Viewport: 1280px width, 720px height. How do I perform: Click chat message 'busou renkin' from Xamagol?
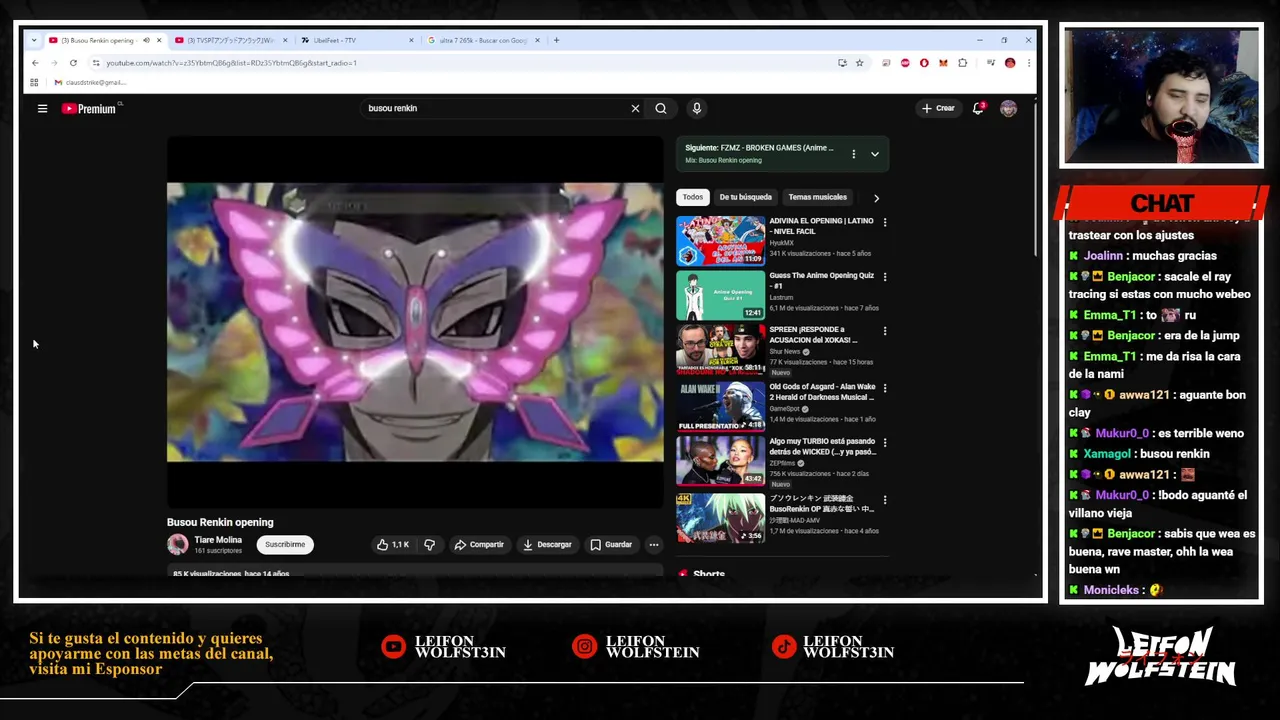(1139, 454)
